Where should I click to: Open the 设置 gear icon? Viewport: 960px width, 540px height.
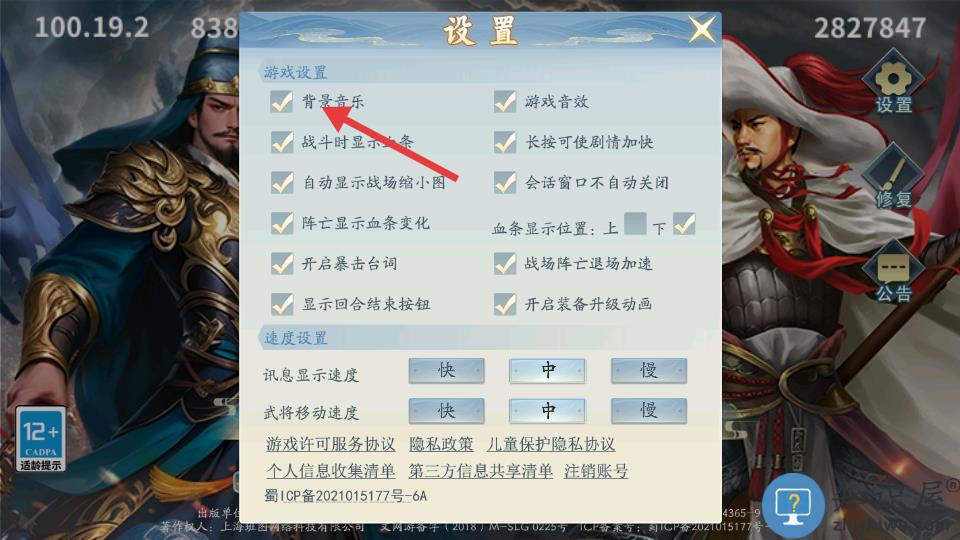coord(893,84)
